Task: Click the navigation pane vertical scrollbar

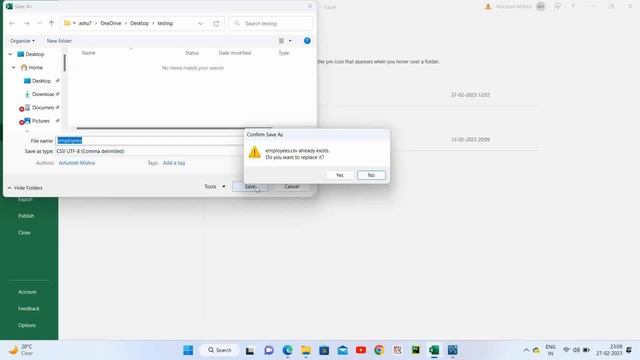Action: coord(64,63)
